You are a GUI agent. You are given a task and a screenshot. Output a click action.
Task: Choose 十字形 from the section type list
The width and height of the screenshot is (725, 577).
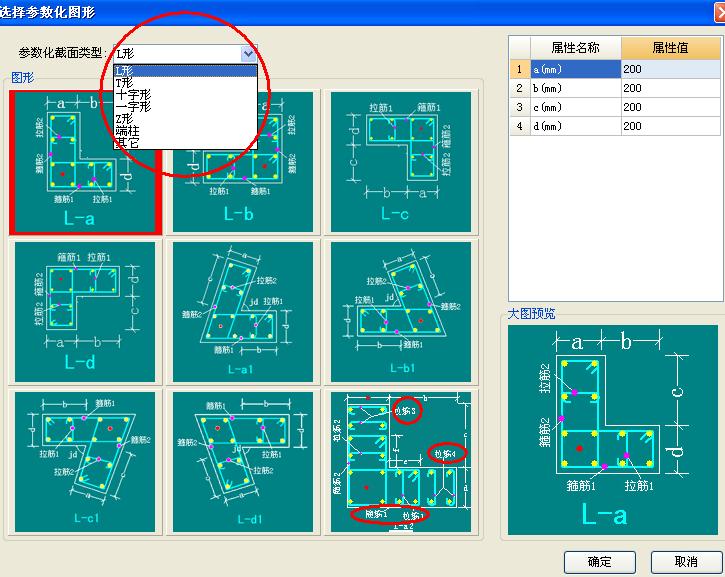pyautogui.click(x=185, y=95)
